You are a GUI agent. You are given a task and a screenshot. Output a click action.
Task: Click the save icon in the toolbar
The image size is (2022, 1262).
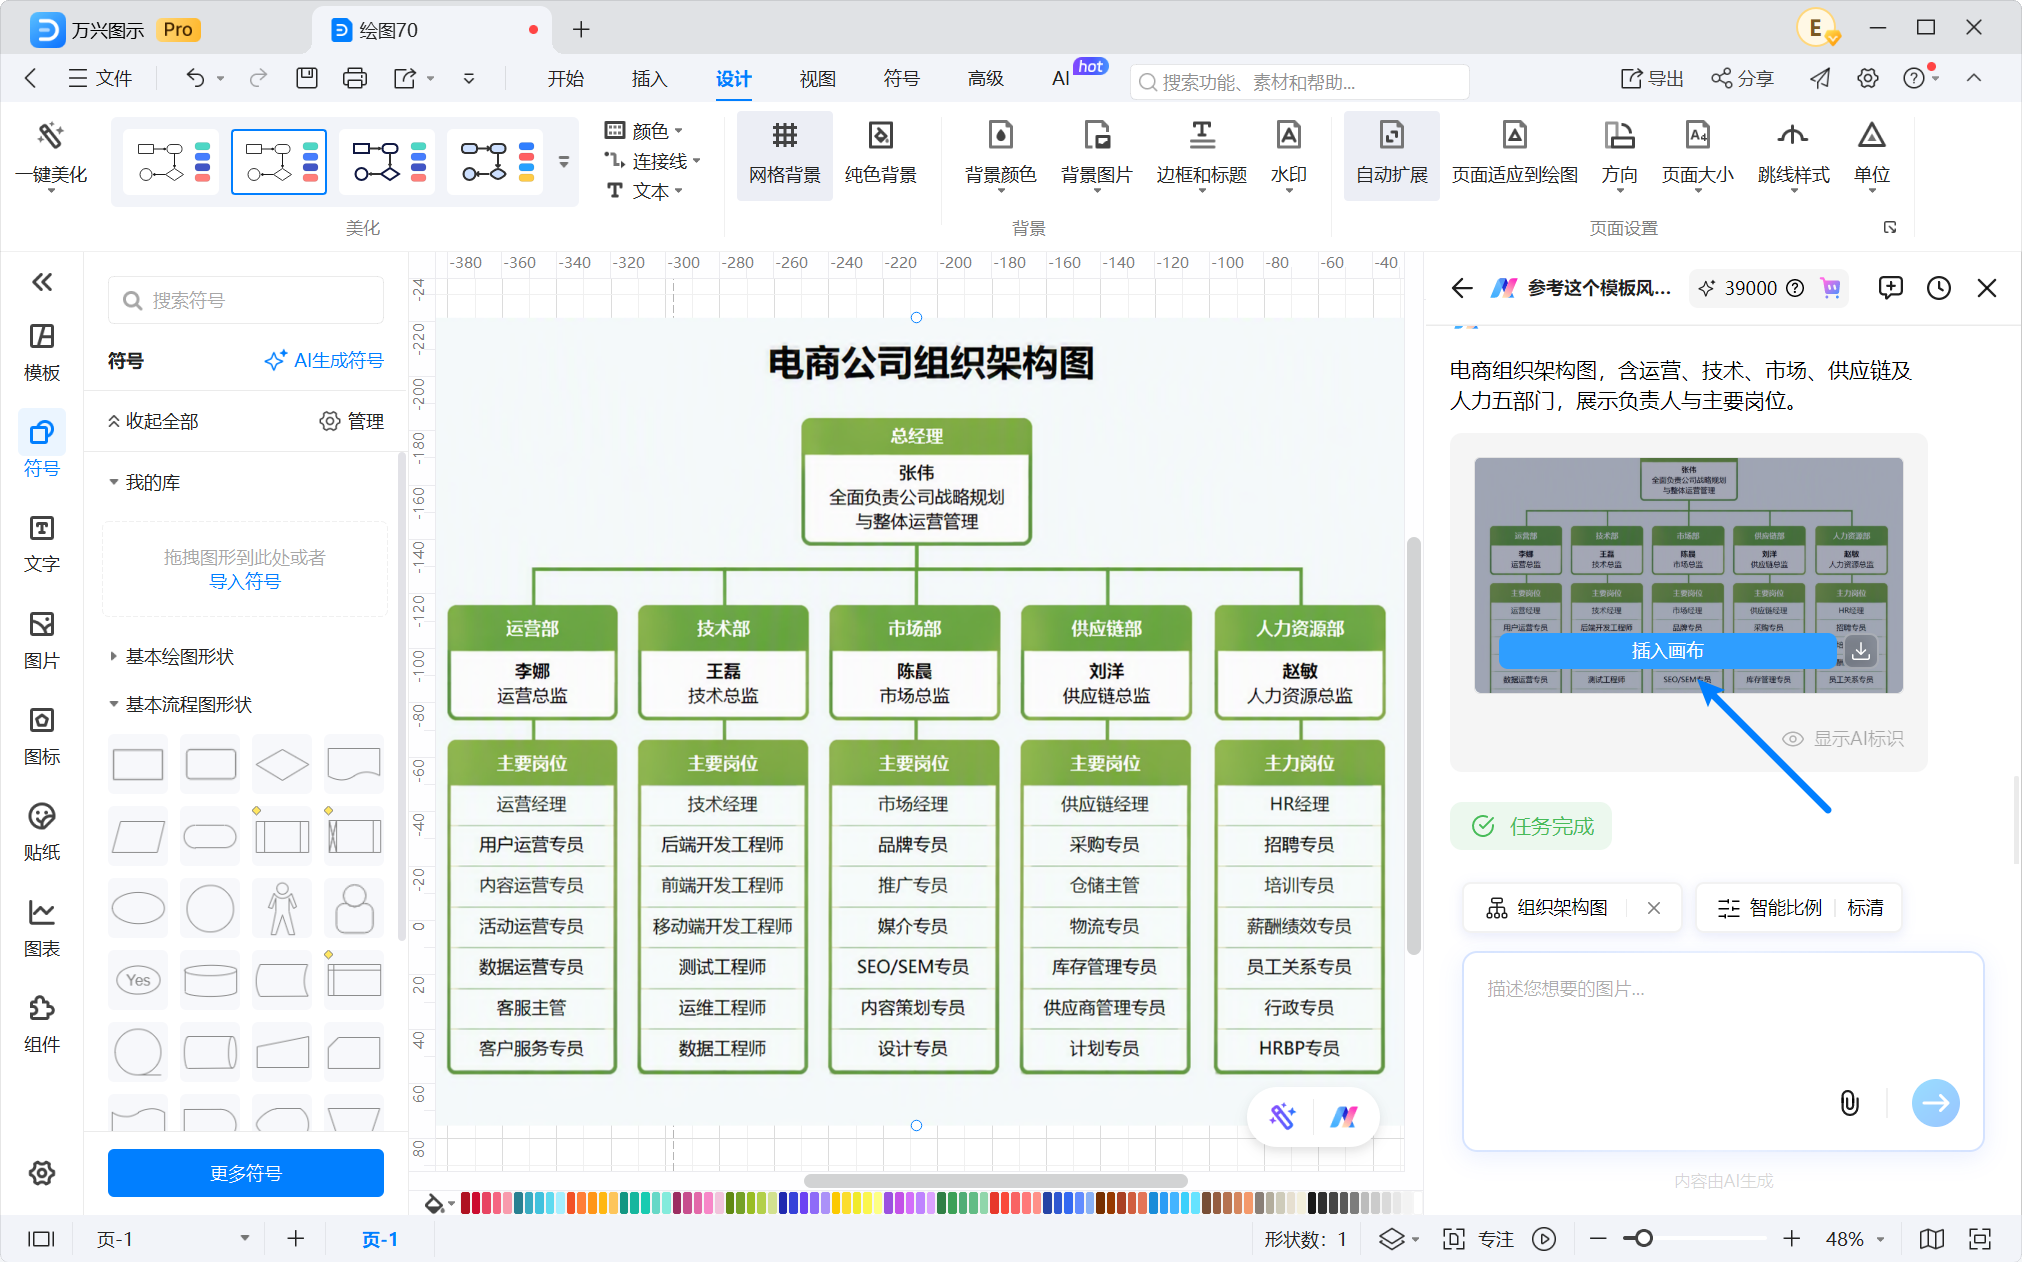[306, 78]
